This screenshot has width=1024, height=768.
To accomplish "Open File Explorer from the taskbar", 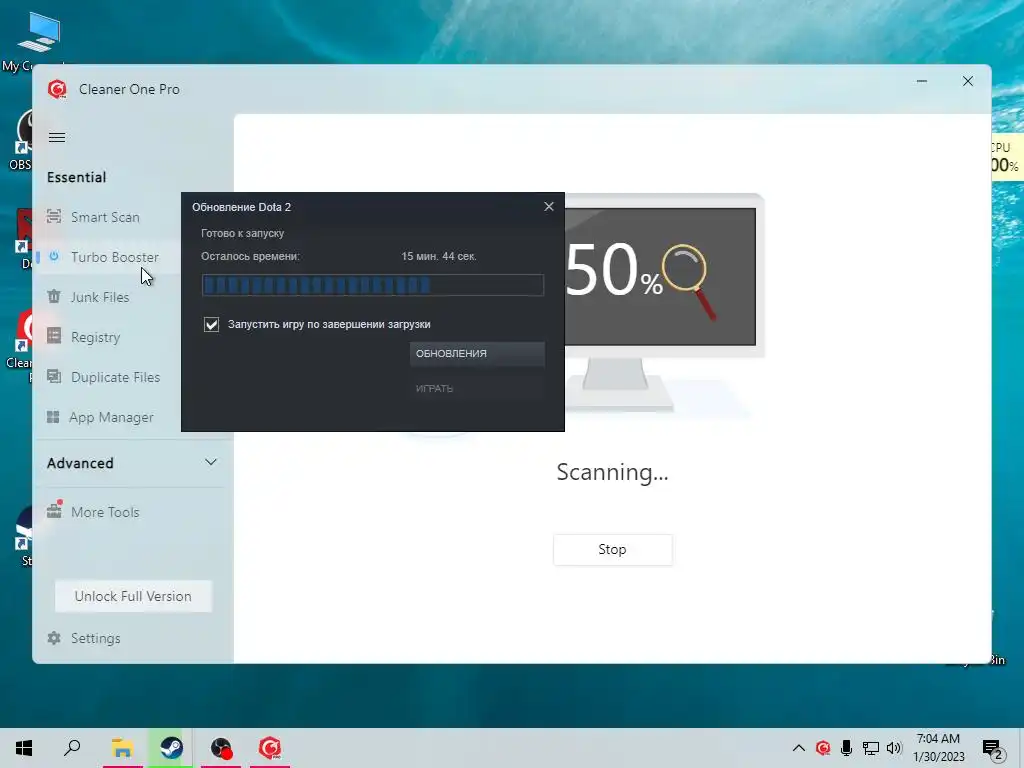I will pos(122,748).
